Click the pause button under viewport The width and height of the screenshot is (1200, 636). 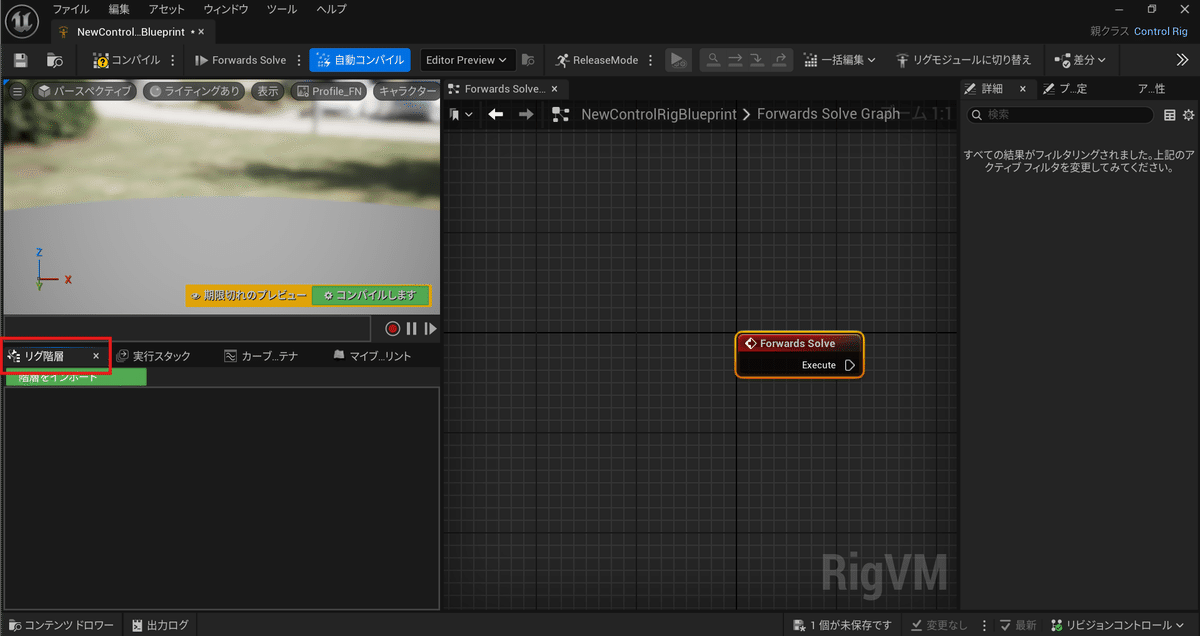(x=411, y=328)
